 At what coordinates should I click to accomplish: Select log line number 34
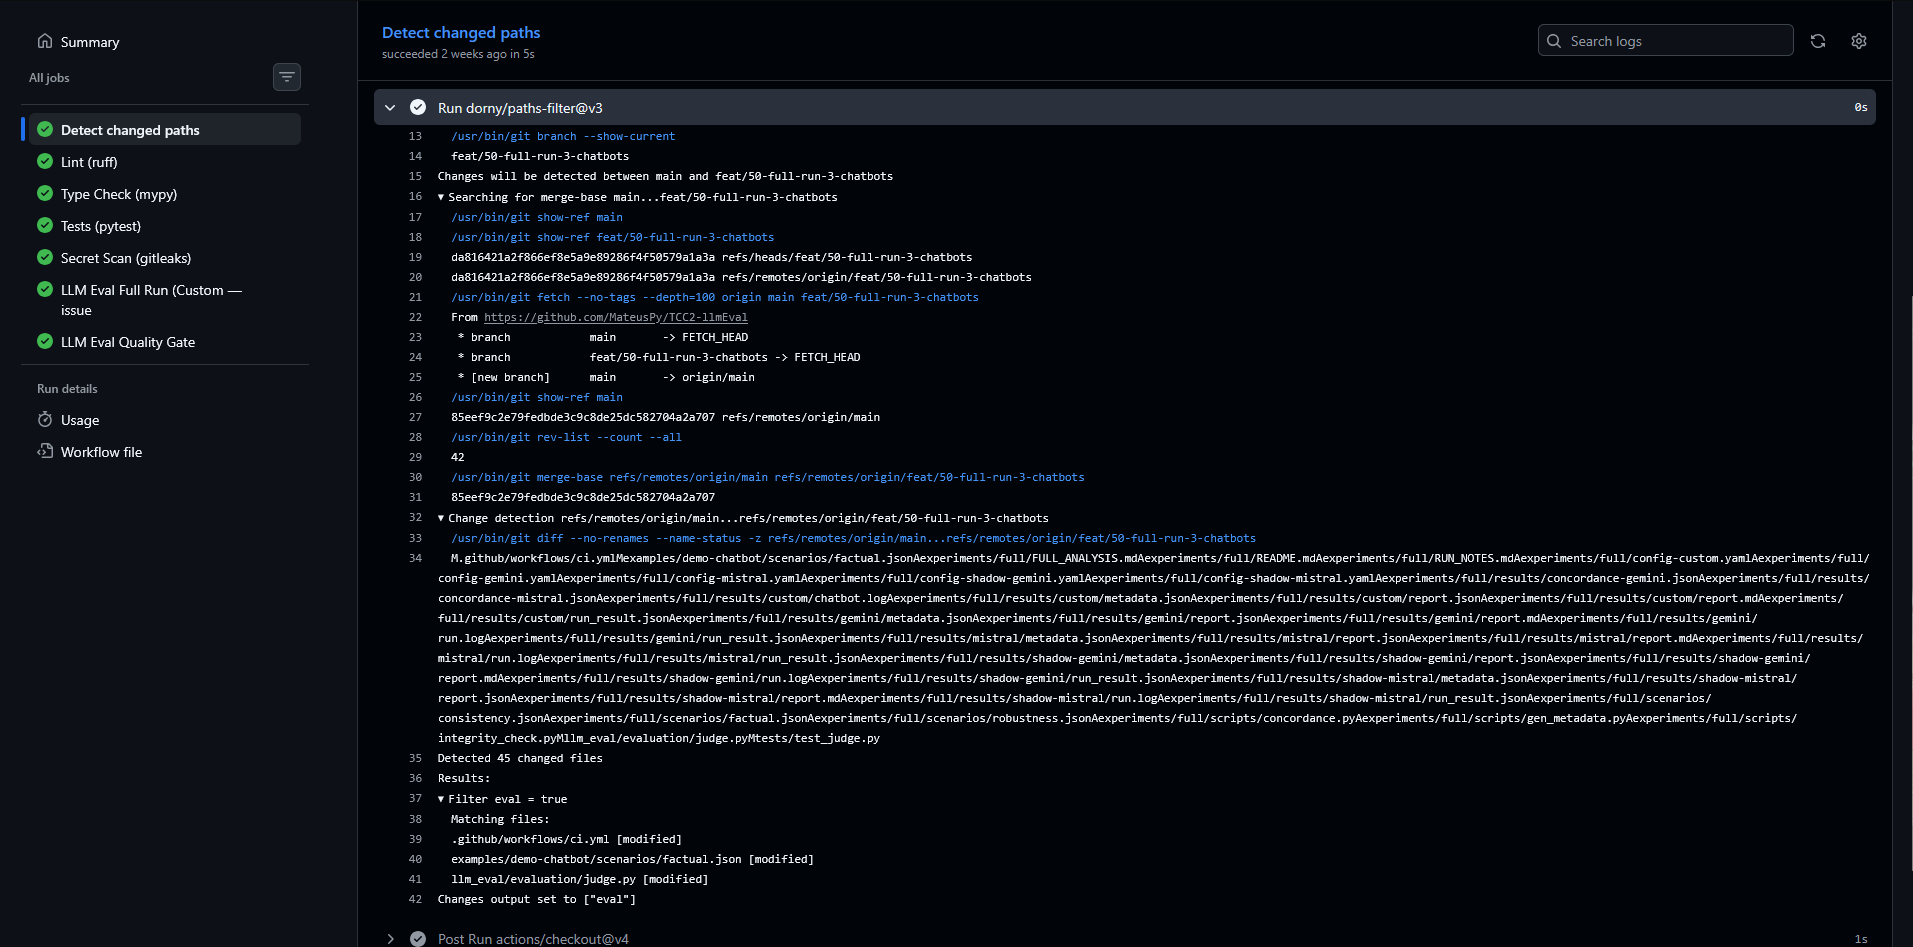tap(415, 558)
